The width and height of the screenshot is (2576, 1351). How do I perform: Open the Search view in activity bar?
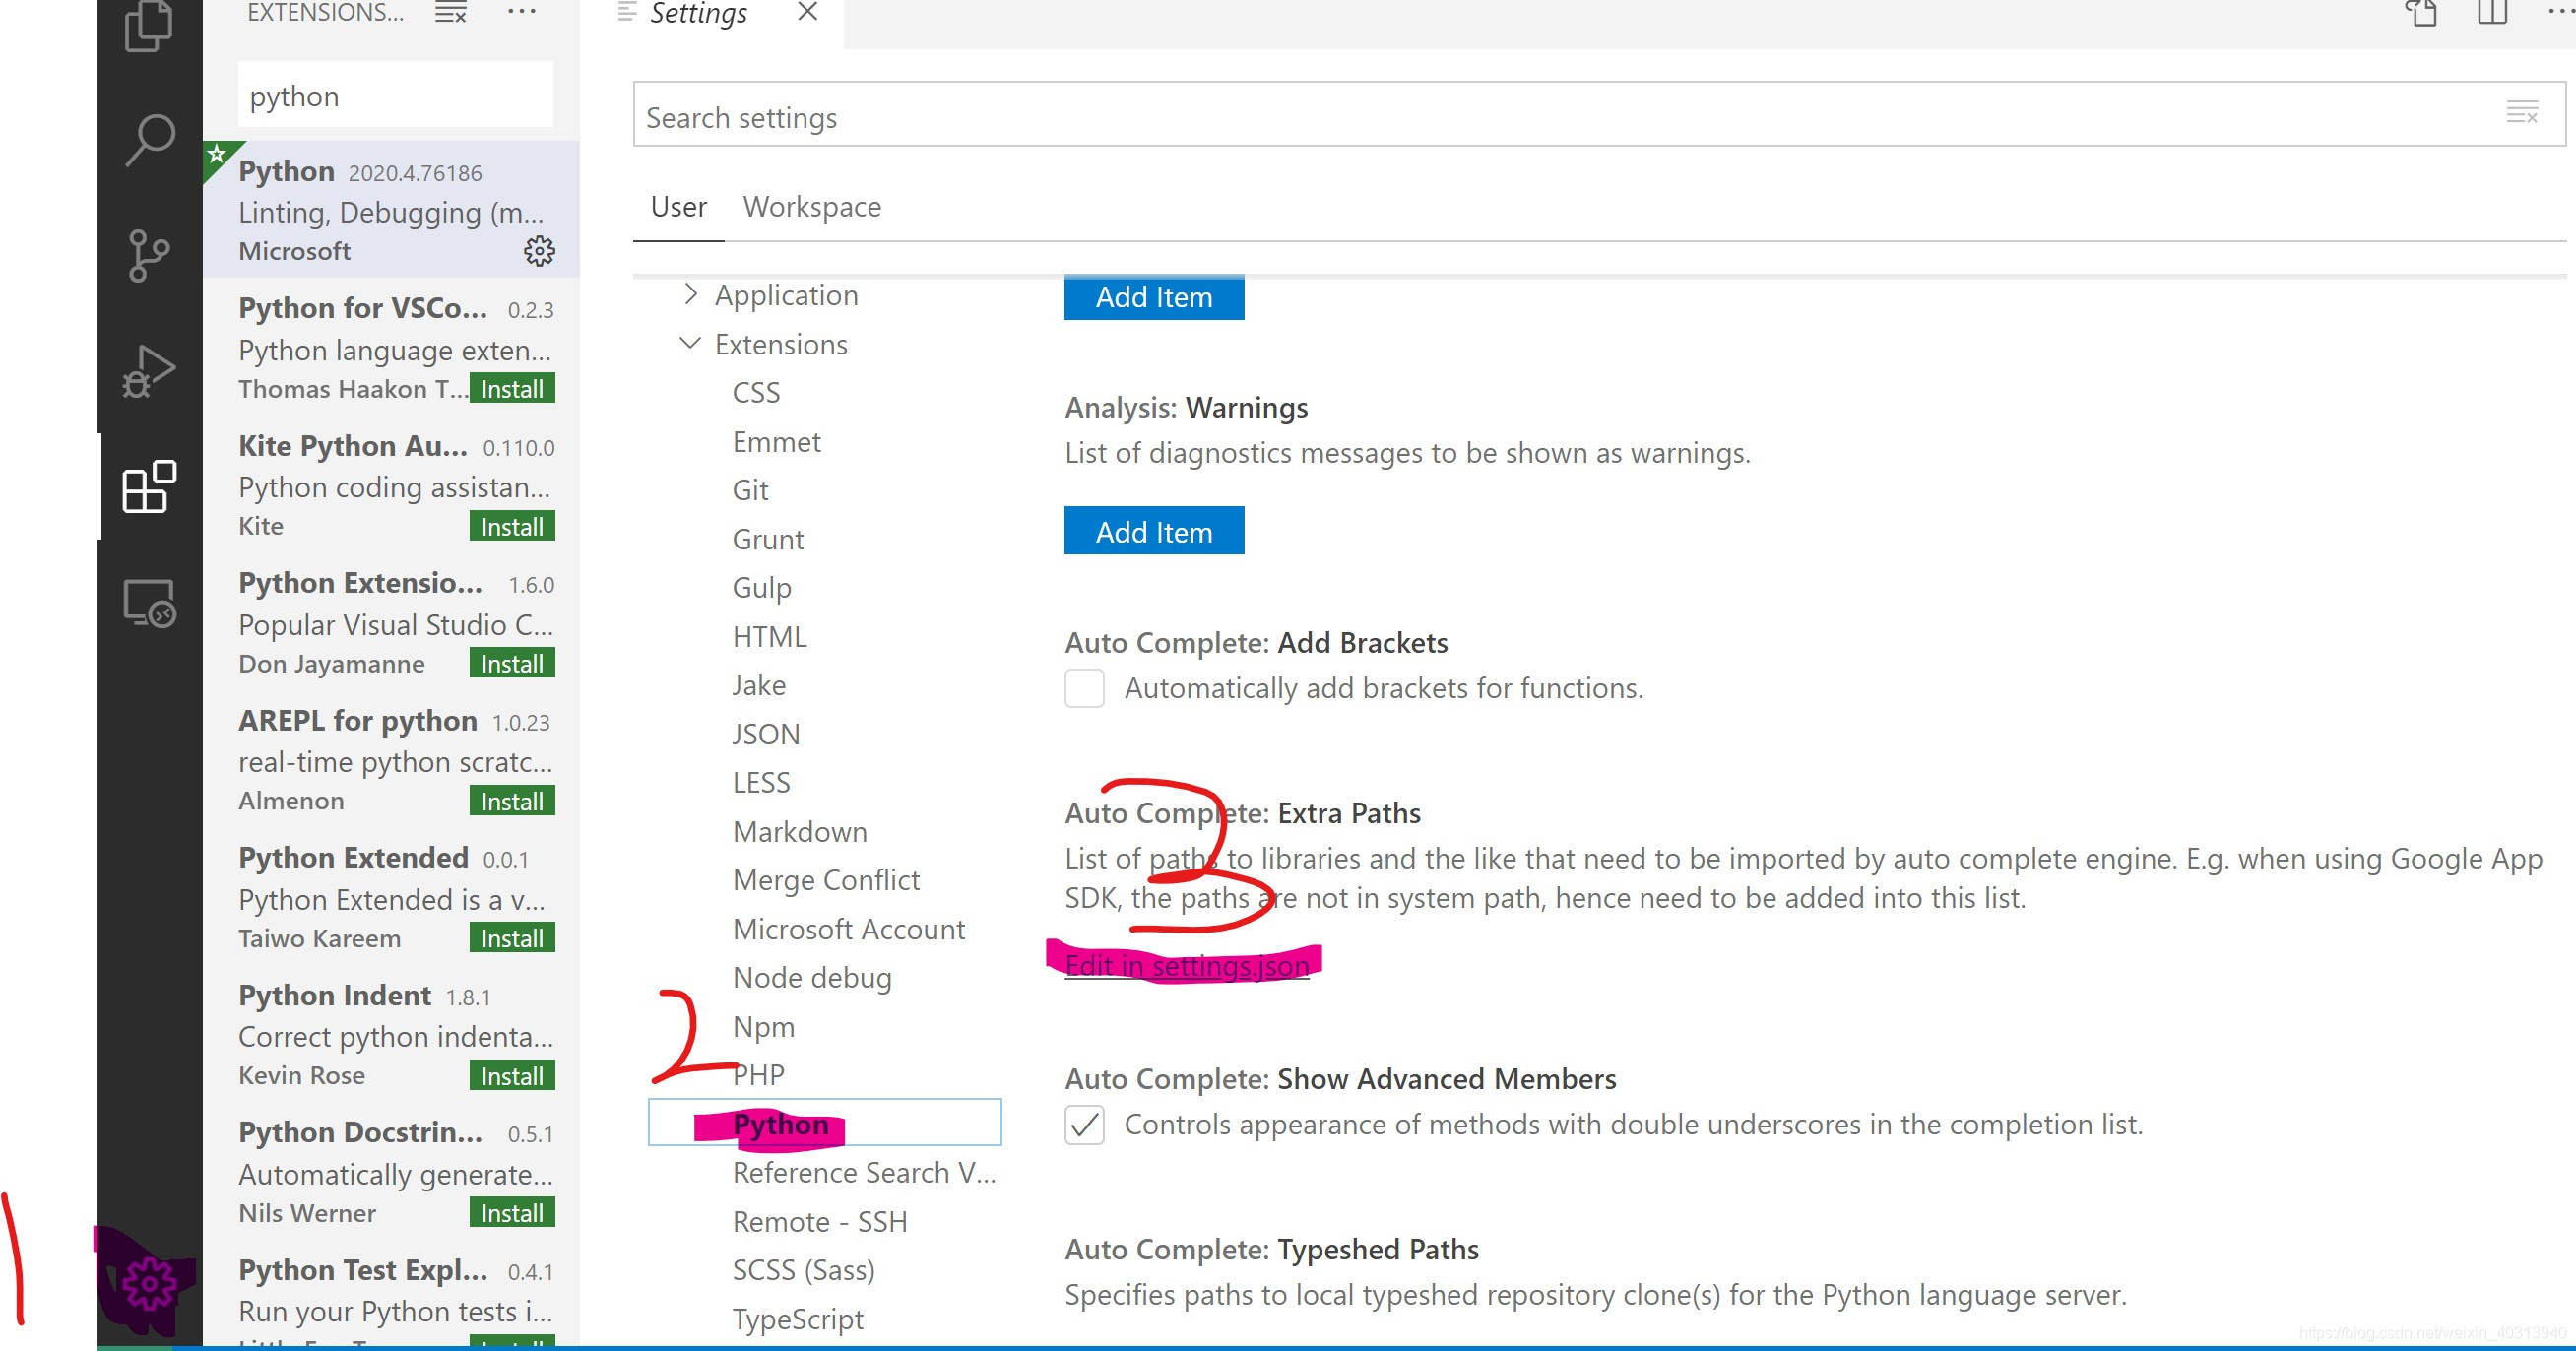(x=149, y=139)
